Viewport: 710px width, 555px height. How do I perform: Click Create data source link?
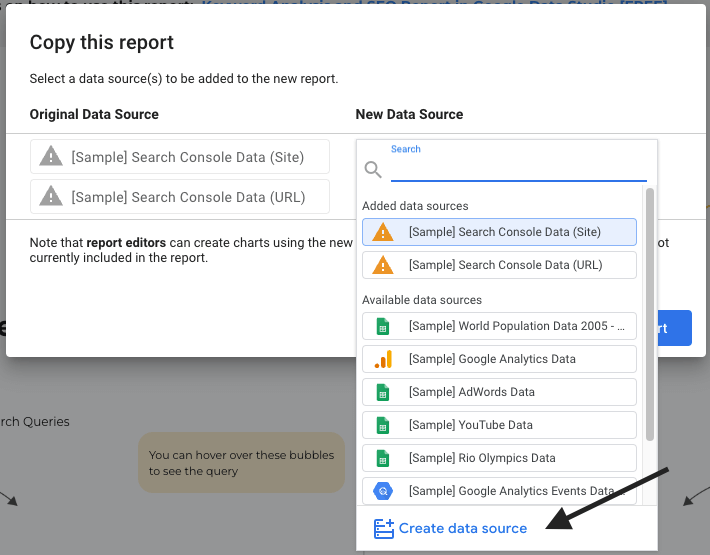[463, 528]
